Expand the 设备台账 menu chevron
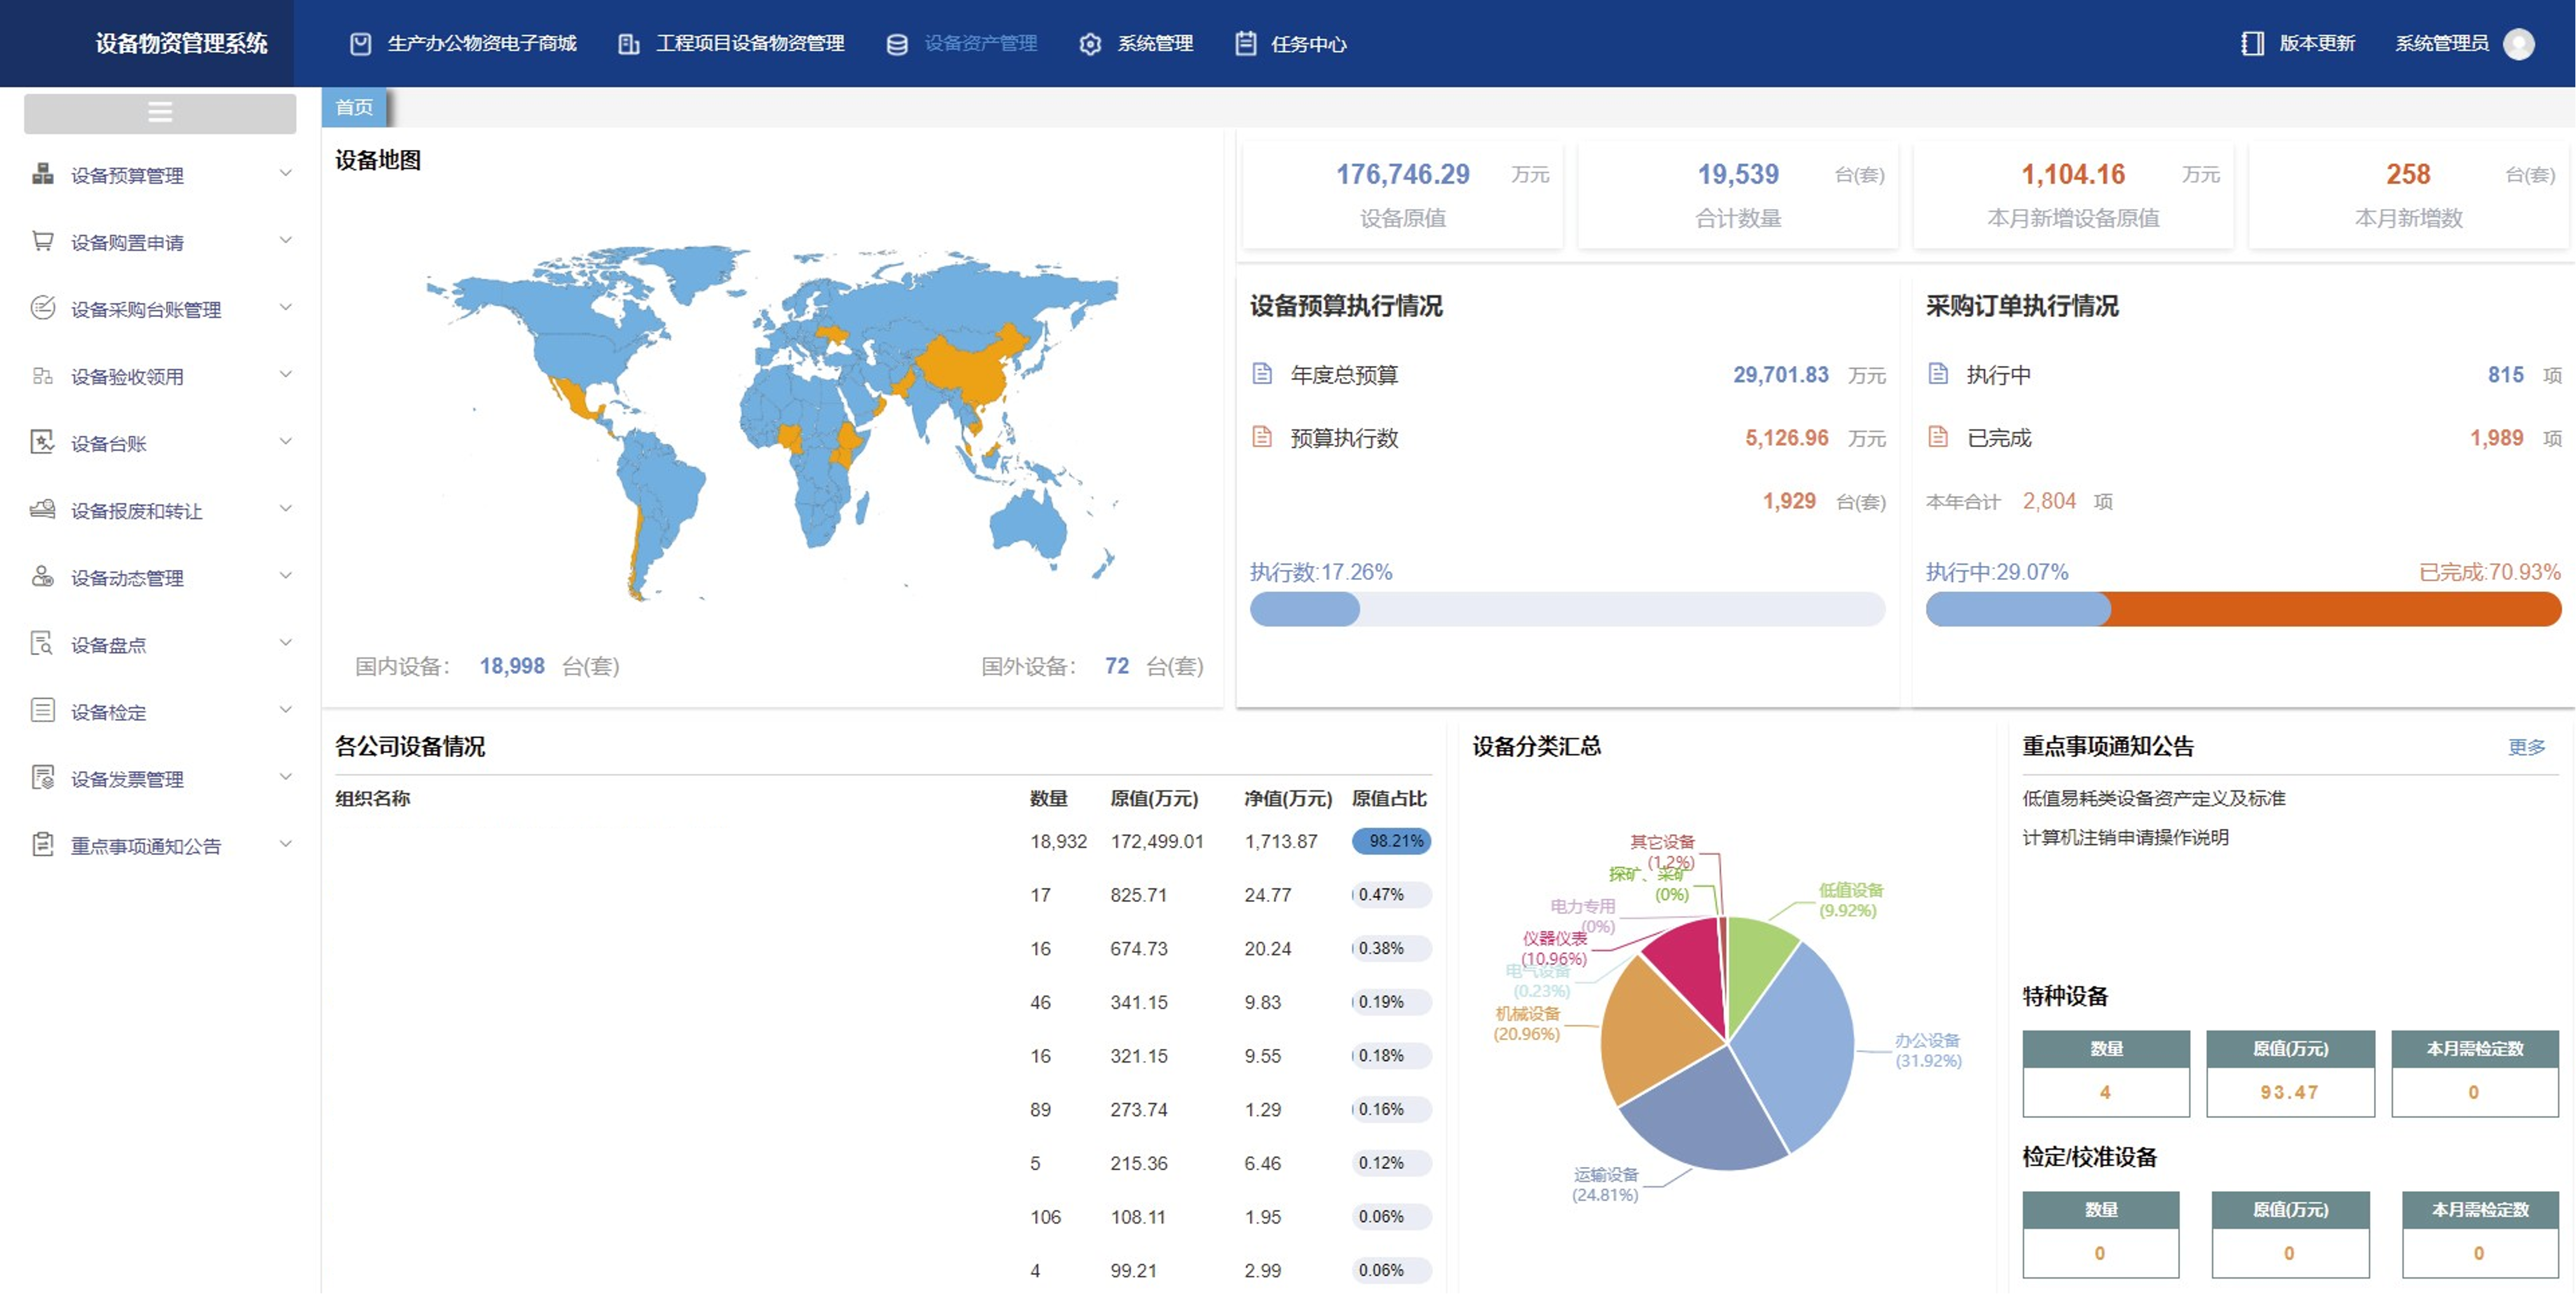 285,441
